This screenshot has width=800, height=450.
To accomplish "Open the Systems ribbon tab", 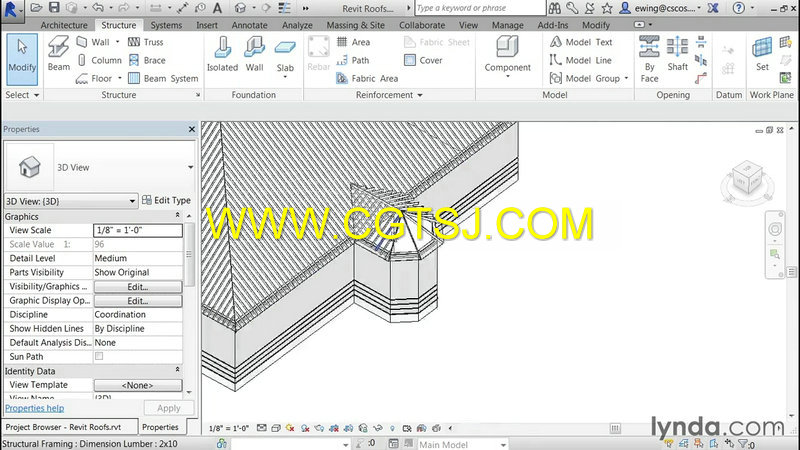I will [x=166, y=25].
